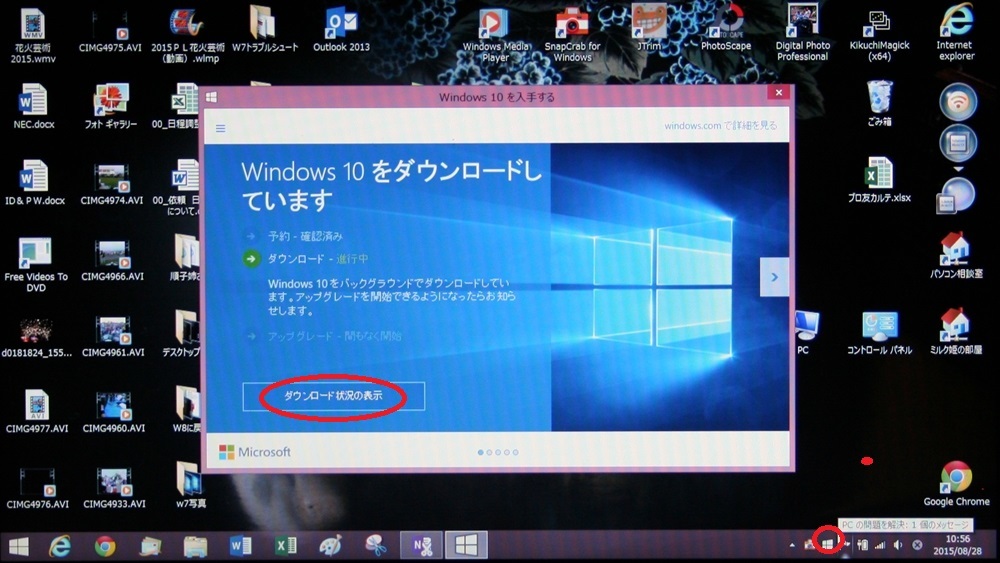Screen dimensions: 1000x563
Task: Open PhotoScape desktop shortcut
Action: pyautogui.click(x=726, y=29)
